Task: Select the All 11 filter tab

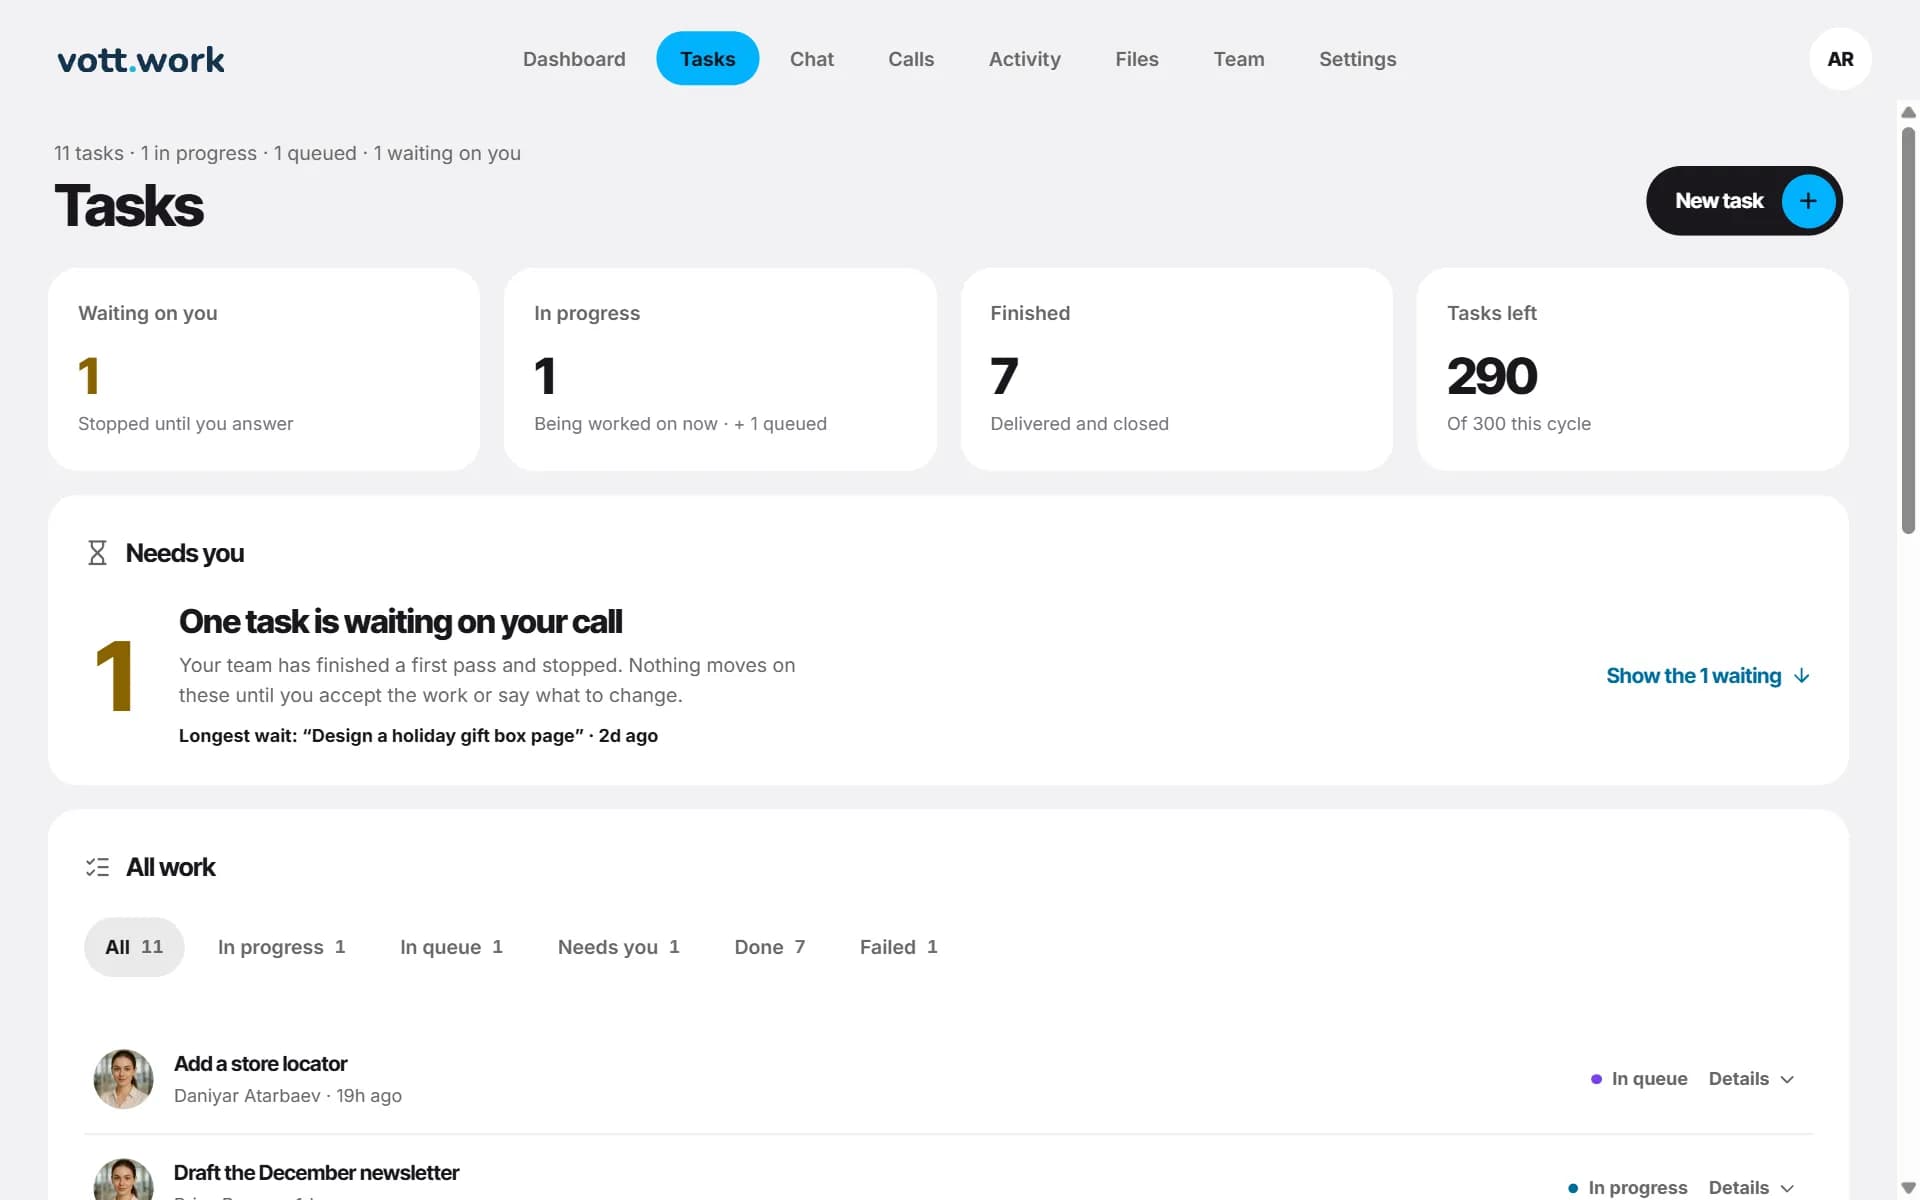Action: click(x=134, y=947)
